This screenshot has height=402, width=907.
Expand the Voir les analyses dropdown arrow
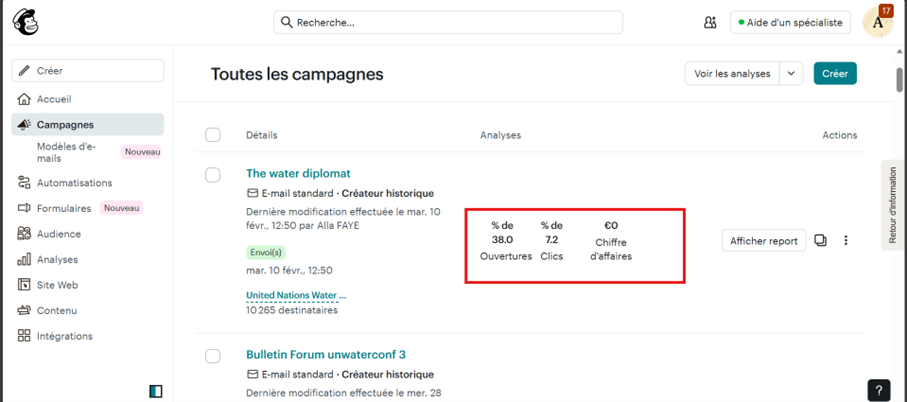791,73
